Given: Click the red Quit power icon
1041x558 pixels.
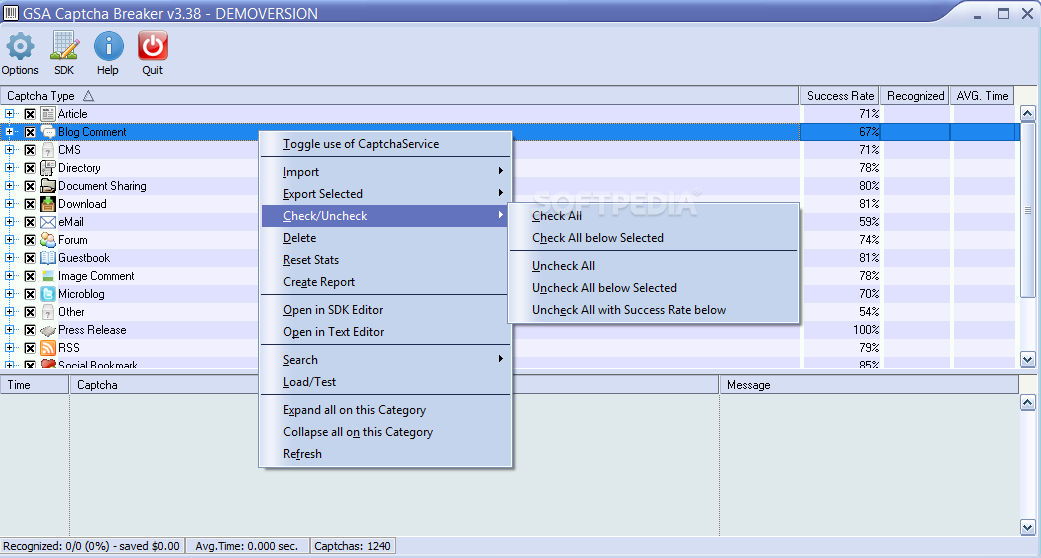Looking at the screenshot, I should (153, 46).
